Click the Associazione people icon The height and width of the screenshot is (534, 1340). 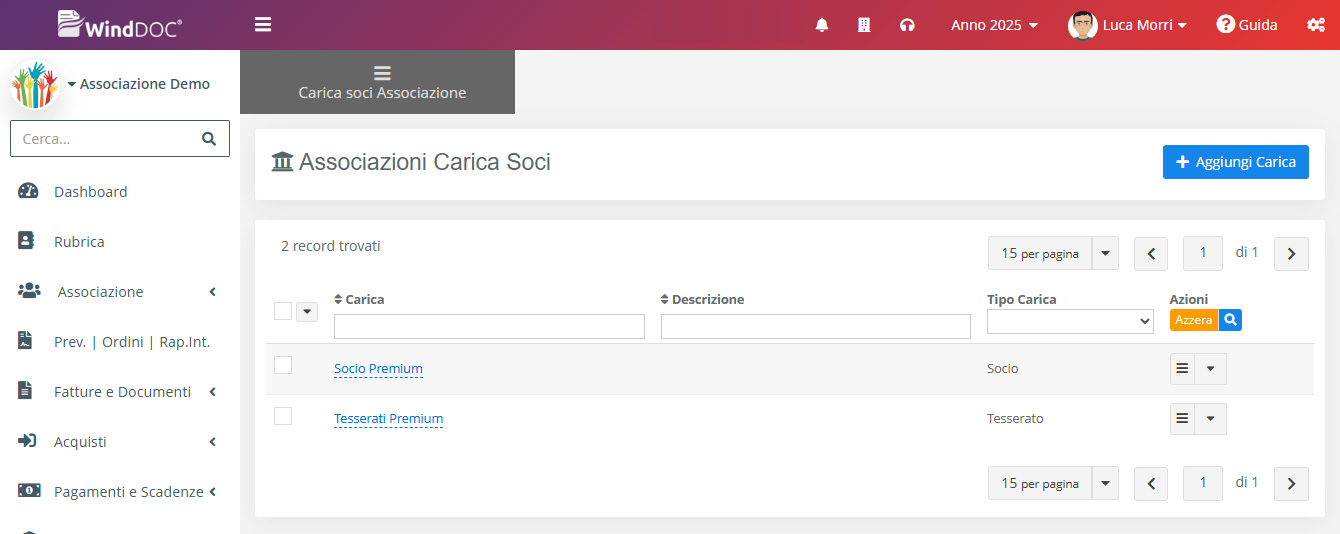click(29, 291)
